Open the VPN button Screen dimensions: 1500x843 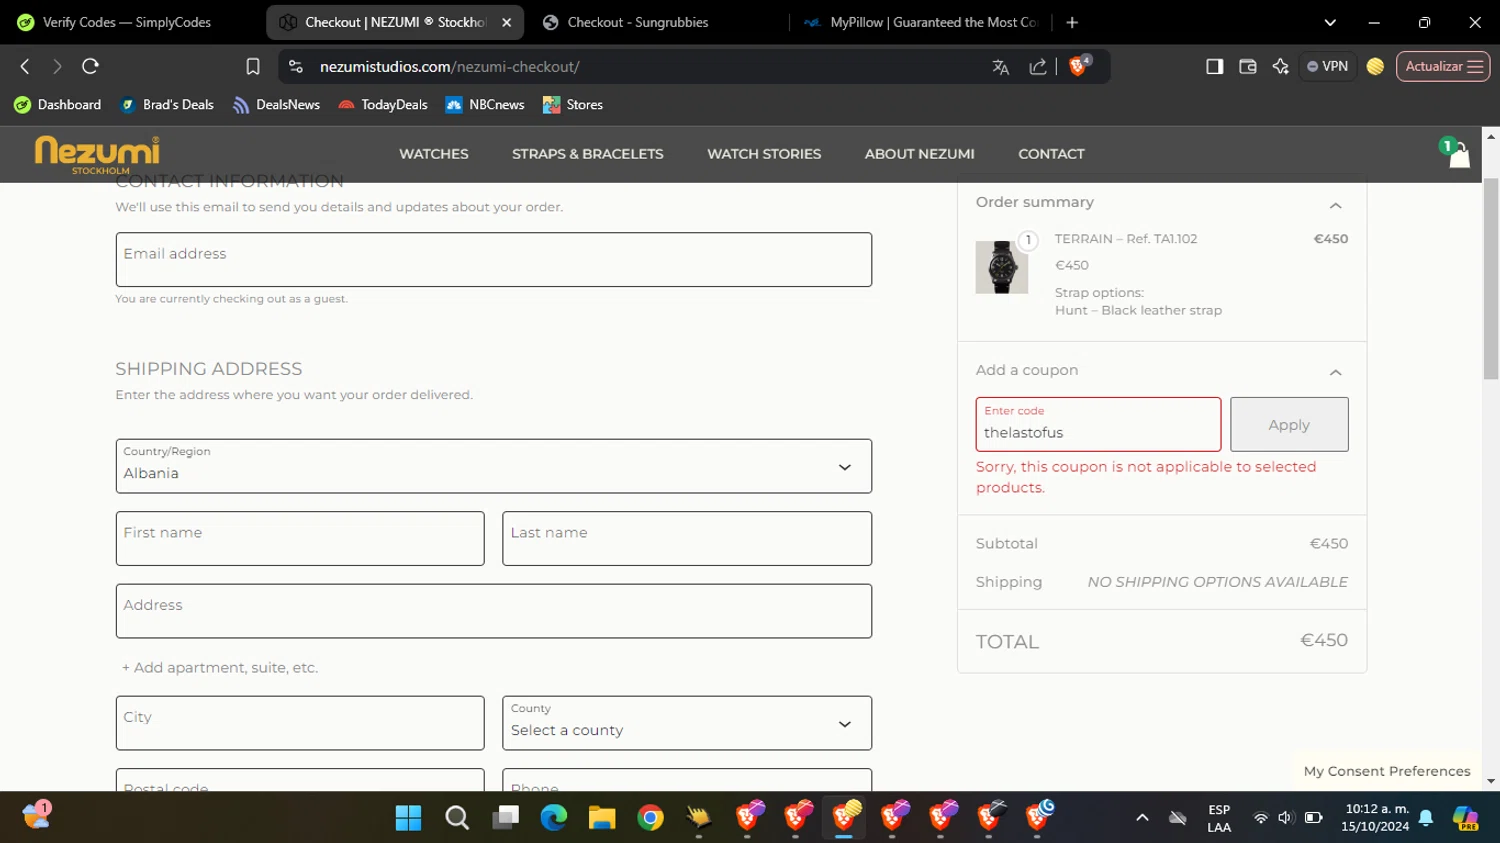1327,66
